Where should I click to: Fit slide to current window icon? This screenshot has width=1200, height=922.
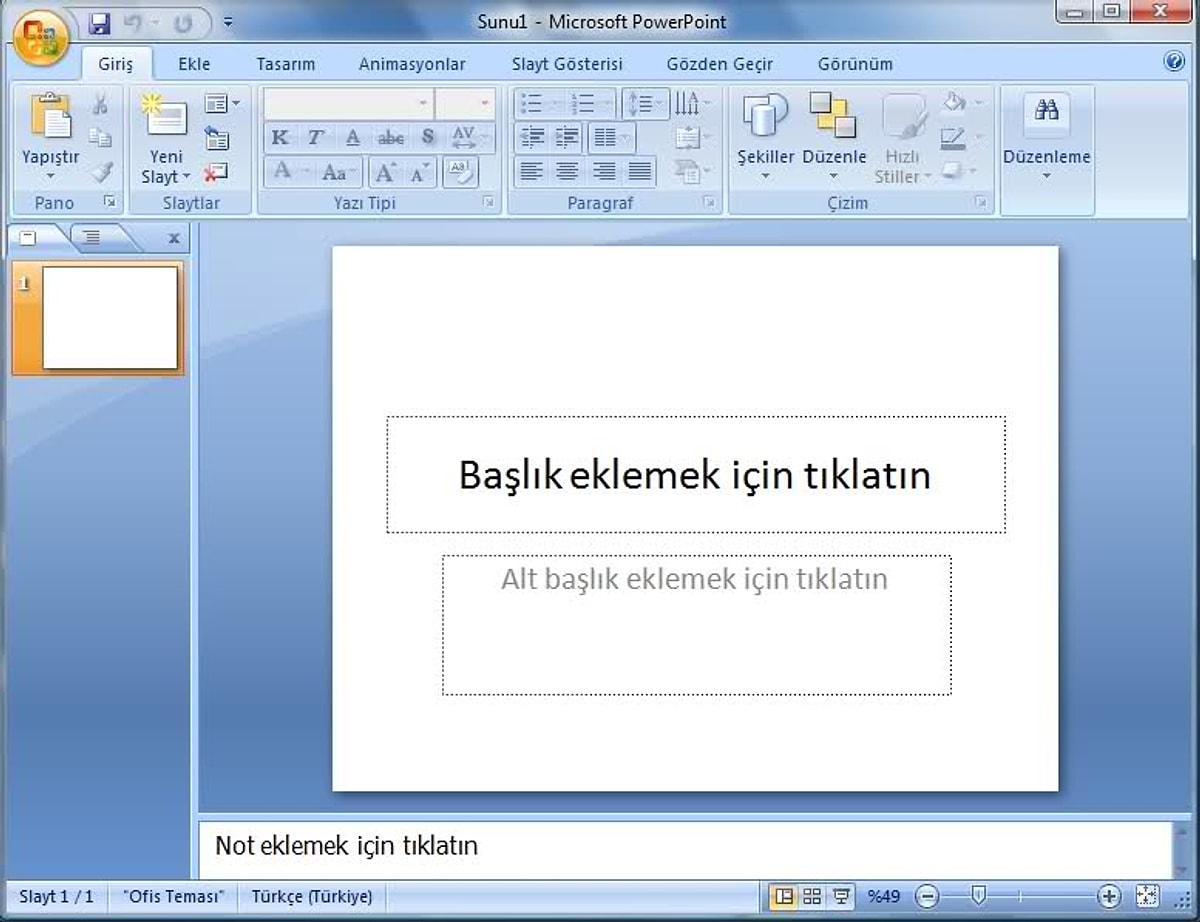click(x=1147, y=896)
